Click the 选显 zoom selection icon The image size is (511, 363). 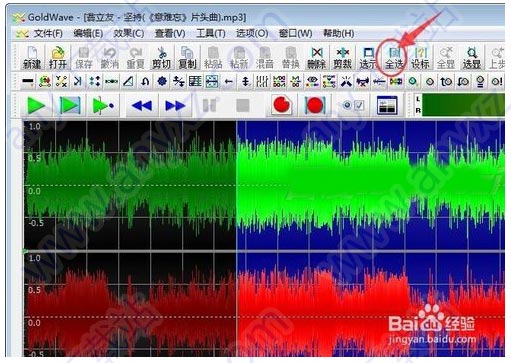click(472, 58)
